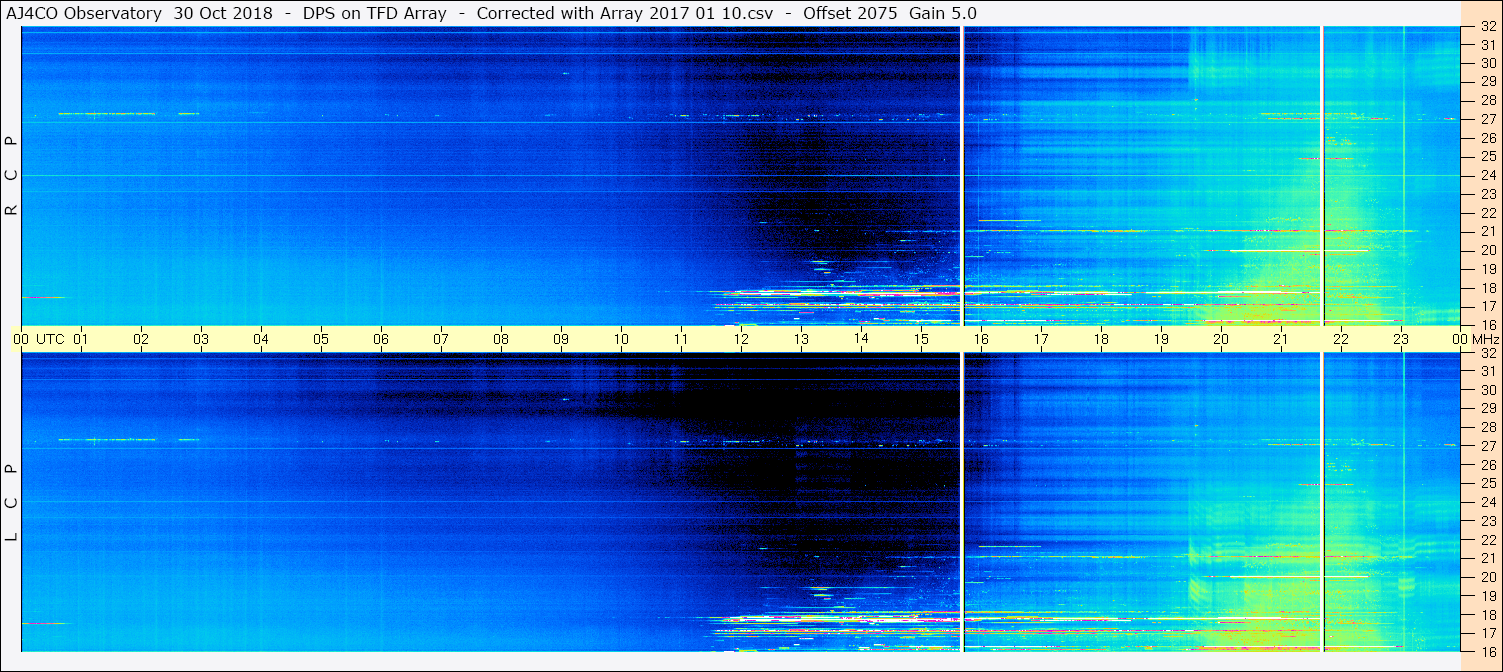Select the 09 hour mark on time axis
Screen dimensions: 1503x672
tap(561, 339)
